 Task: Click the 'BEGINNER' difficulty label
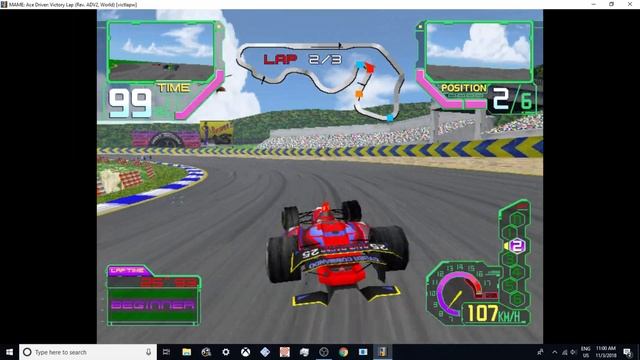tap(153, 305)
